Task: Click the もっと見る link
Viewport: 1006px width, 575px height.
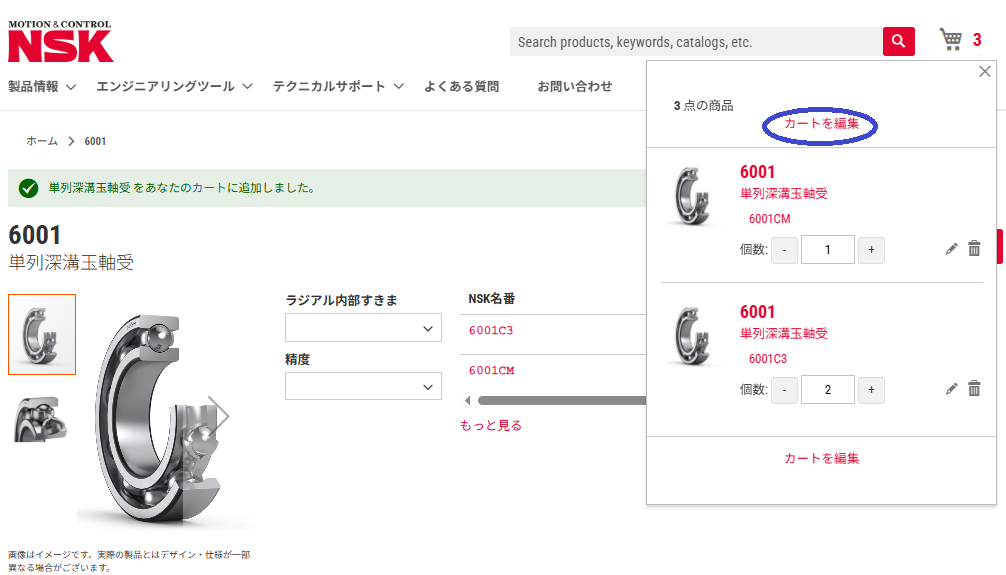Action: [x=490, y=425]
